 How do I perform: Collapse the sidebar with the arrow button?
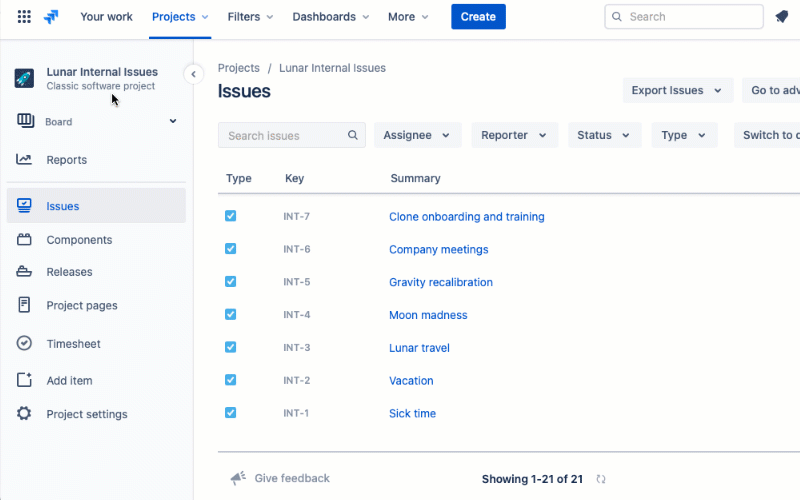(x=193, y=74)
